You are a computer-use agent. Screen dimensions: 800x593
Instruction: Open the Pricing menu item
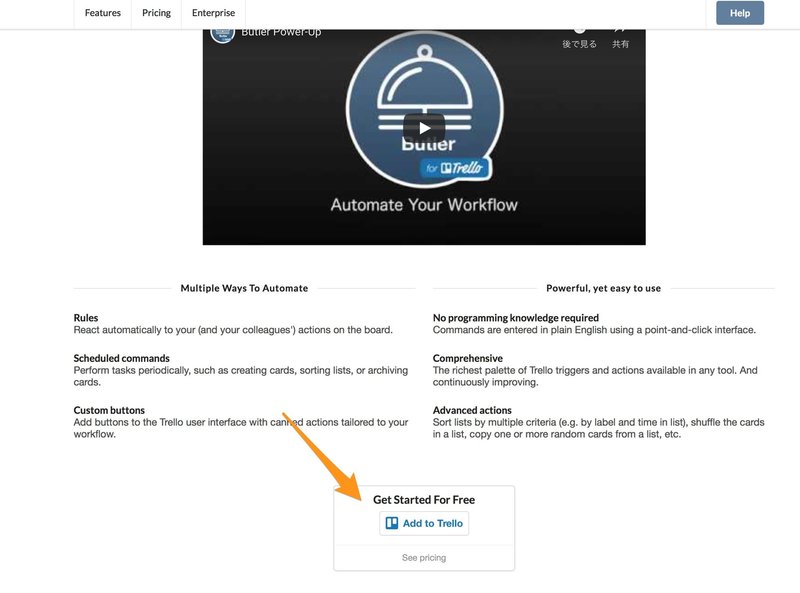point(156,13)
